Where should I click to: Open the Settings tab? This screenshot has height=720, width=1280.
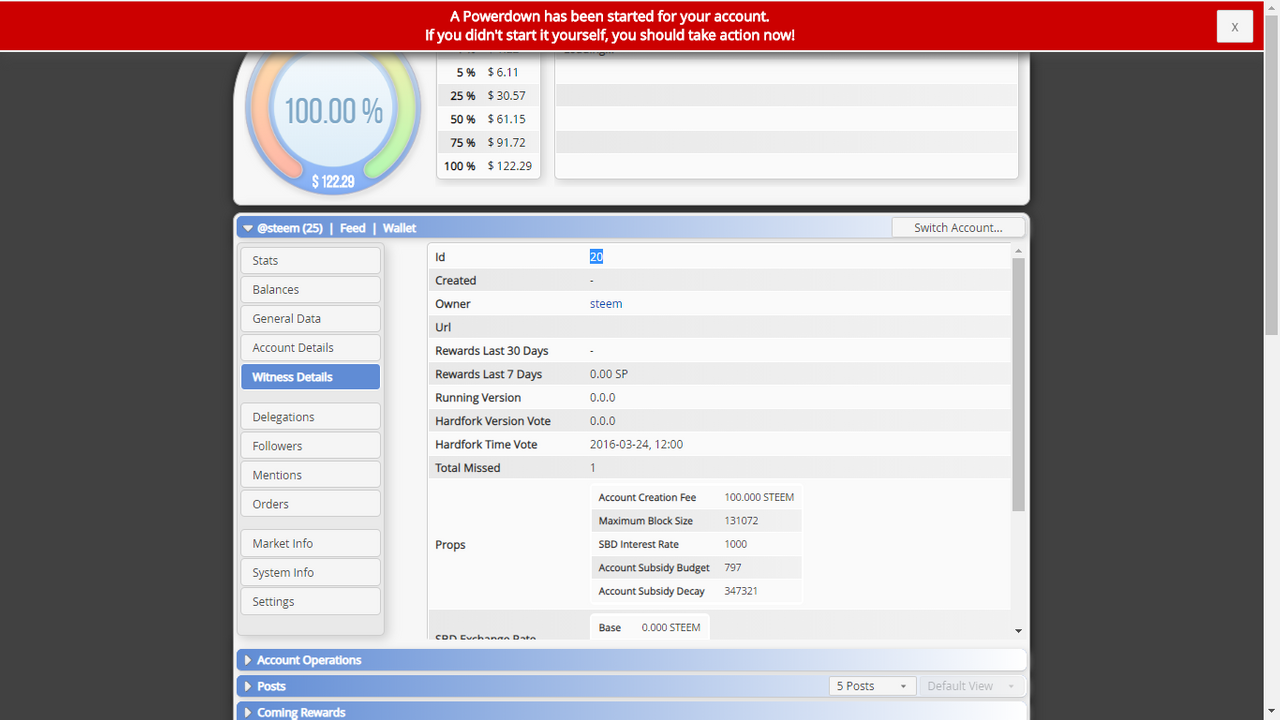(x=310, y=601)
